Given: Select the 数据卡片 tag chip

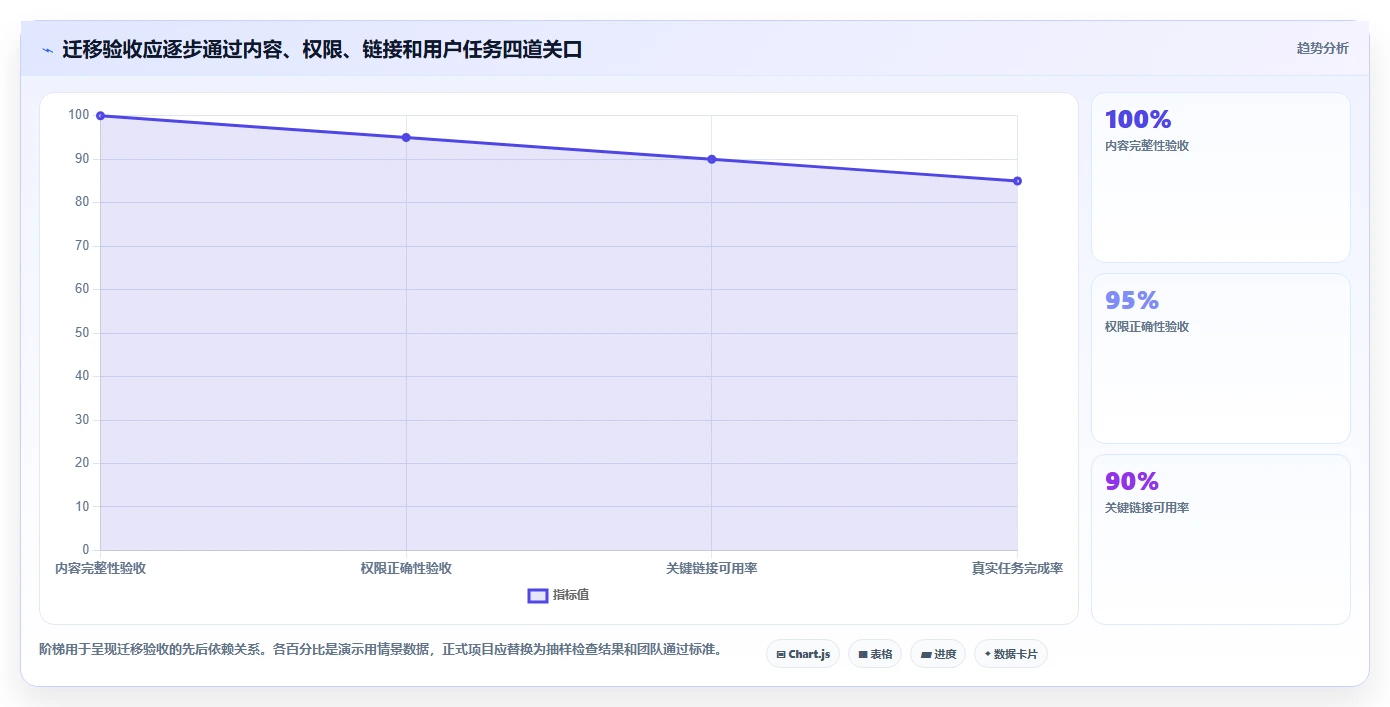Looking at the screenshot, I should pos(1011,654).
